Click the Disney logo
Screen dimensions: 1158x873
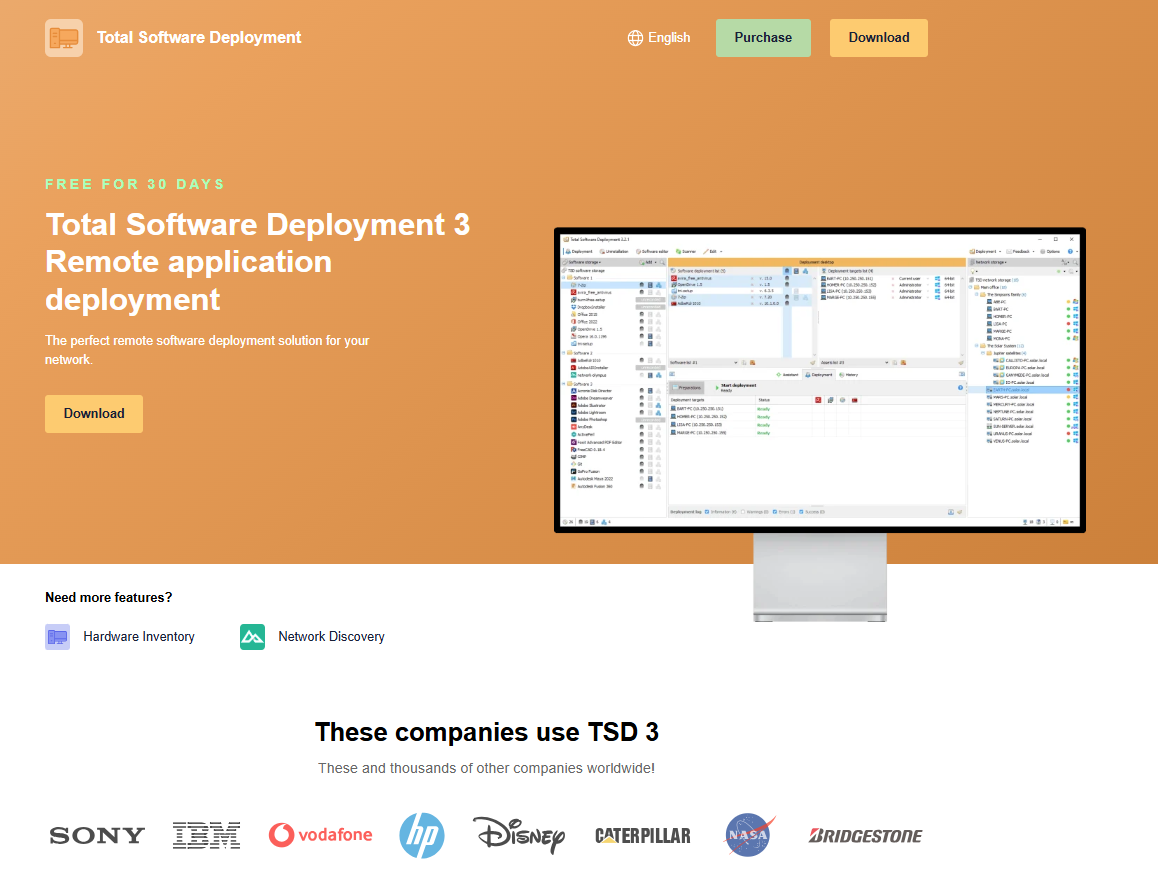[519, 835]
